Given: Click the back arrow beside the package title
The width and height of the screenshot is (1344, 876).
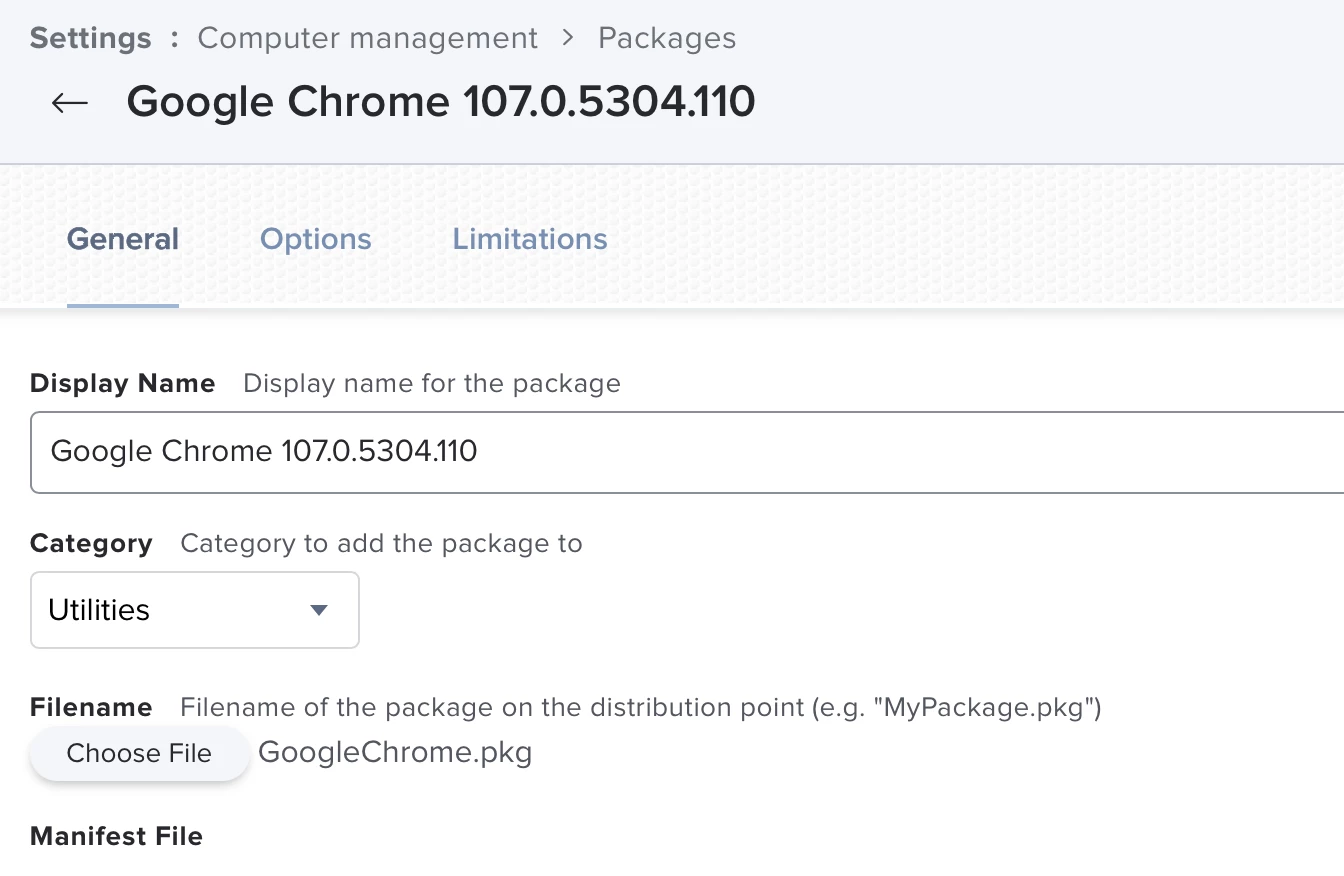Looking at the screenshot, I should tap(70, 102).
